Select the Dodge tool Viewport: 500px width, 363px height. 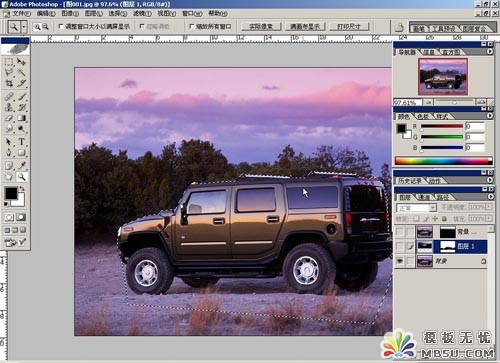(22, 128)
